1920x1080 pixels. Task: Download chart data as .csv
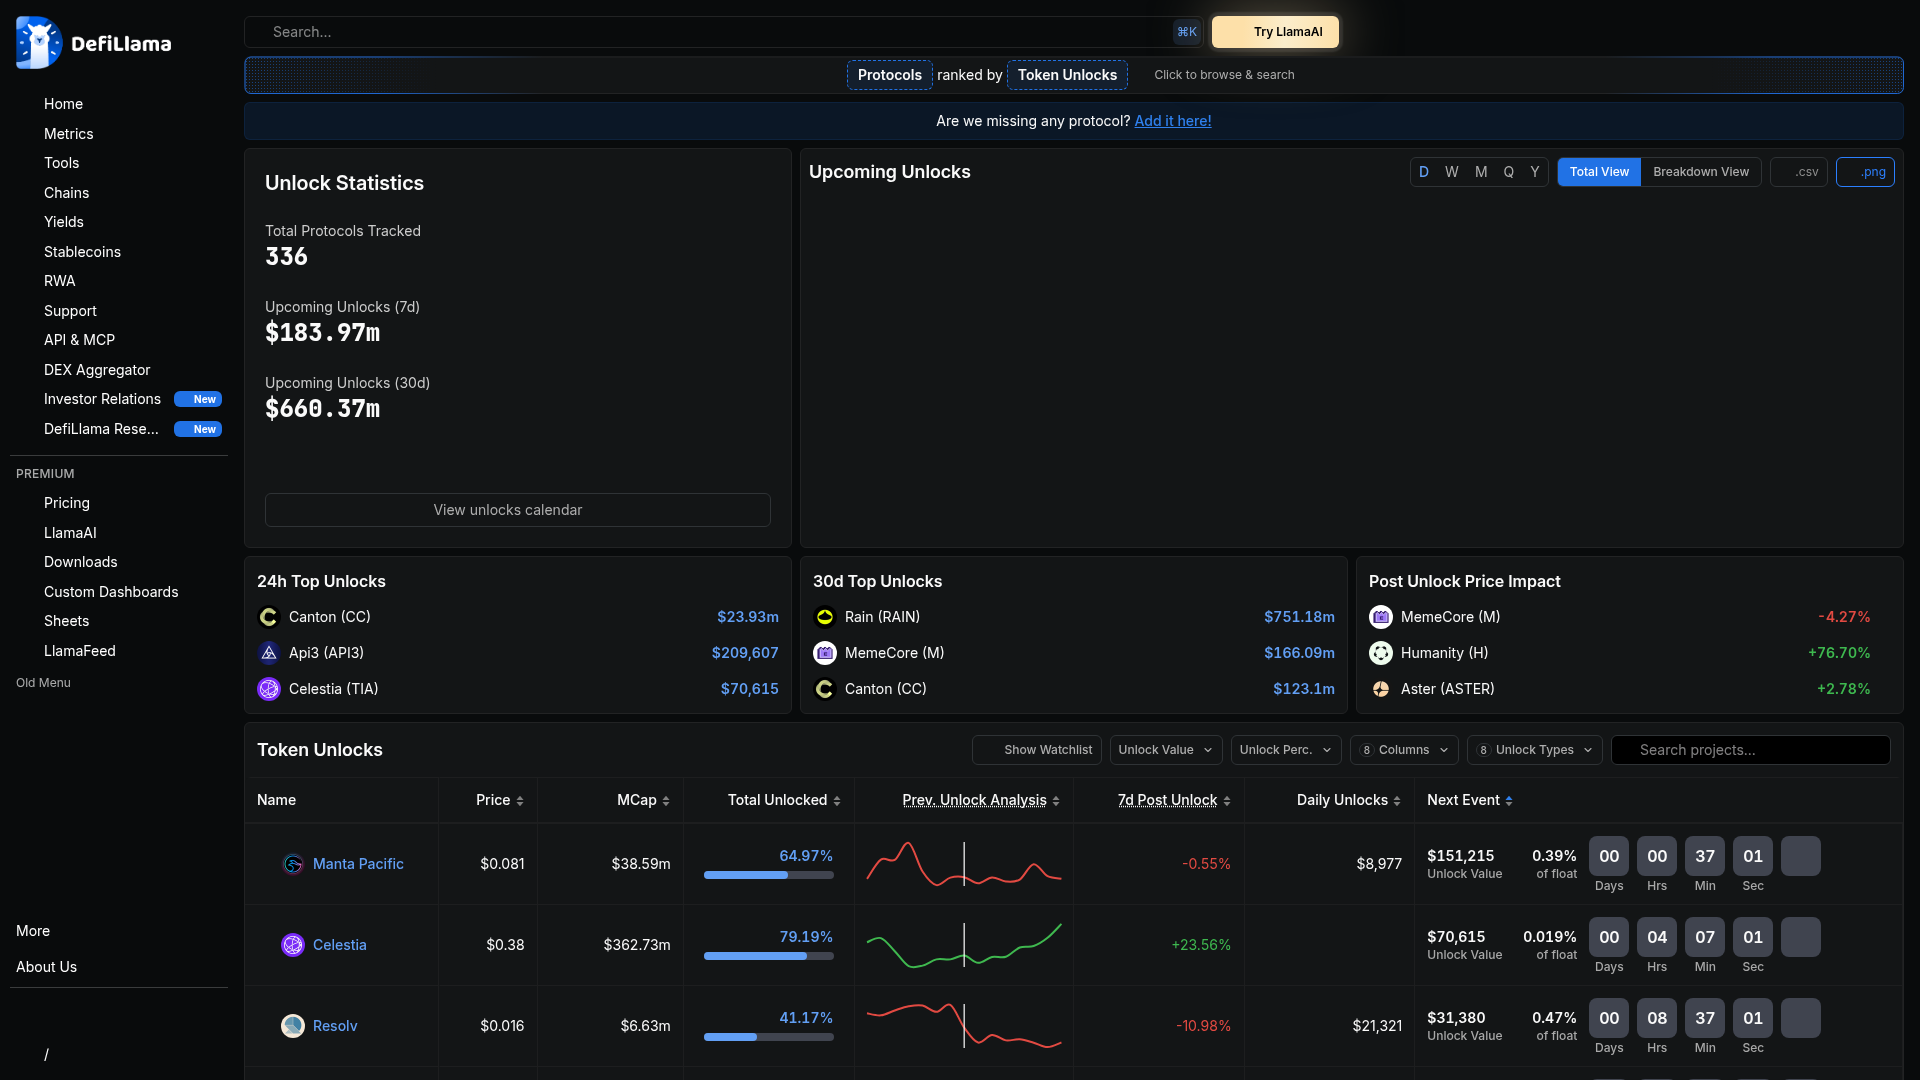coord(1799,172)
